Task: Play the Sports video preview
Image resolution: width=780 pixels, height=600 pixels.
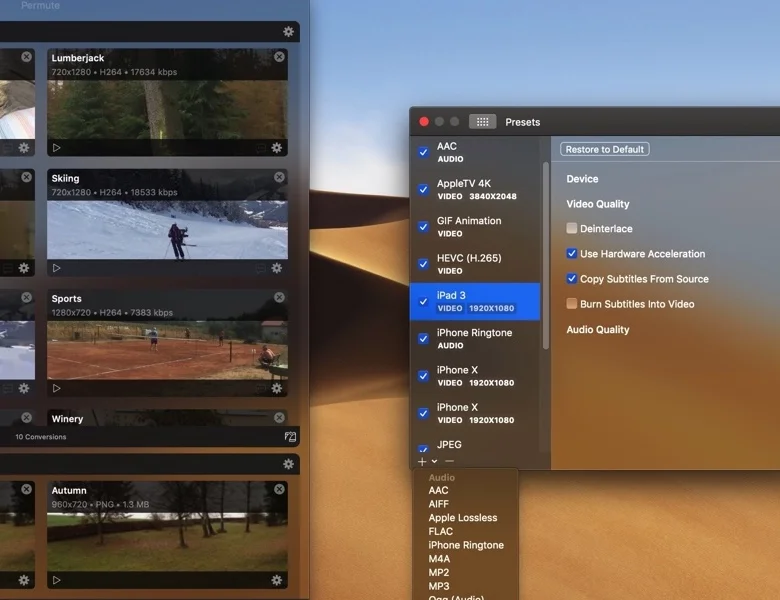Action: [x=57, y=388]
